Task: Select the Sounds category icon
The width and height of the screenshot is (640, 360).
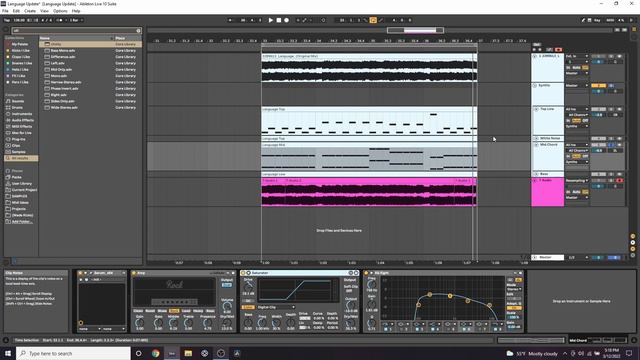Action: [8, 101]
